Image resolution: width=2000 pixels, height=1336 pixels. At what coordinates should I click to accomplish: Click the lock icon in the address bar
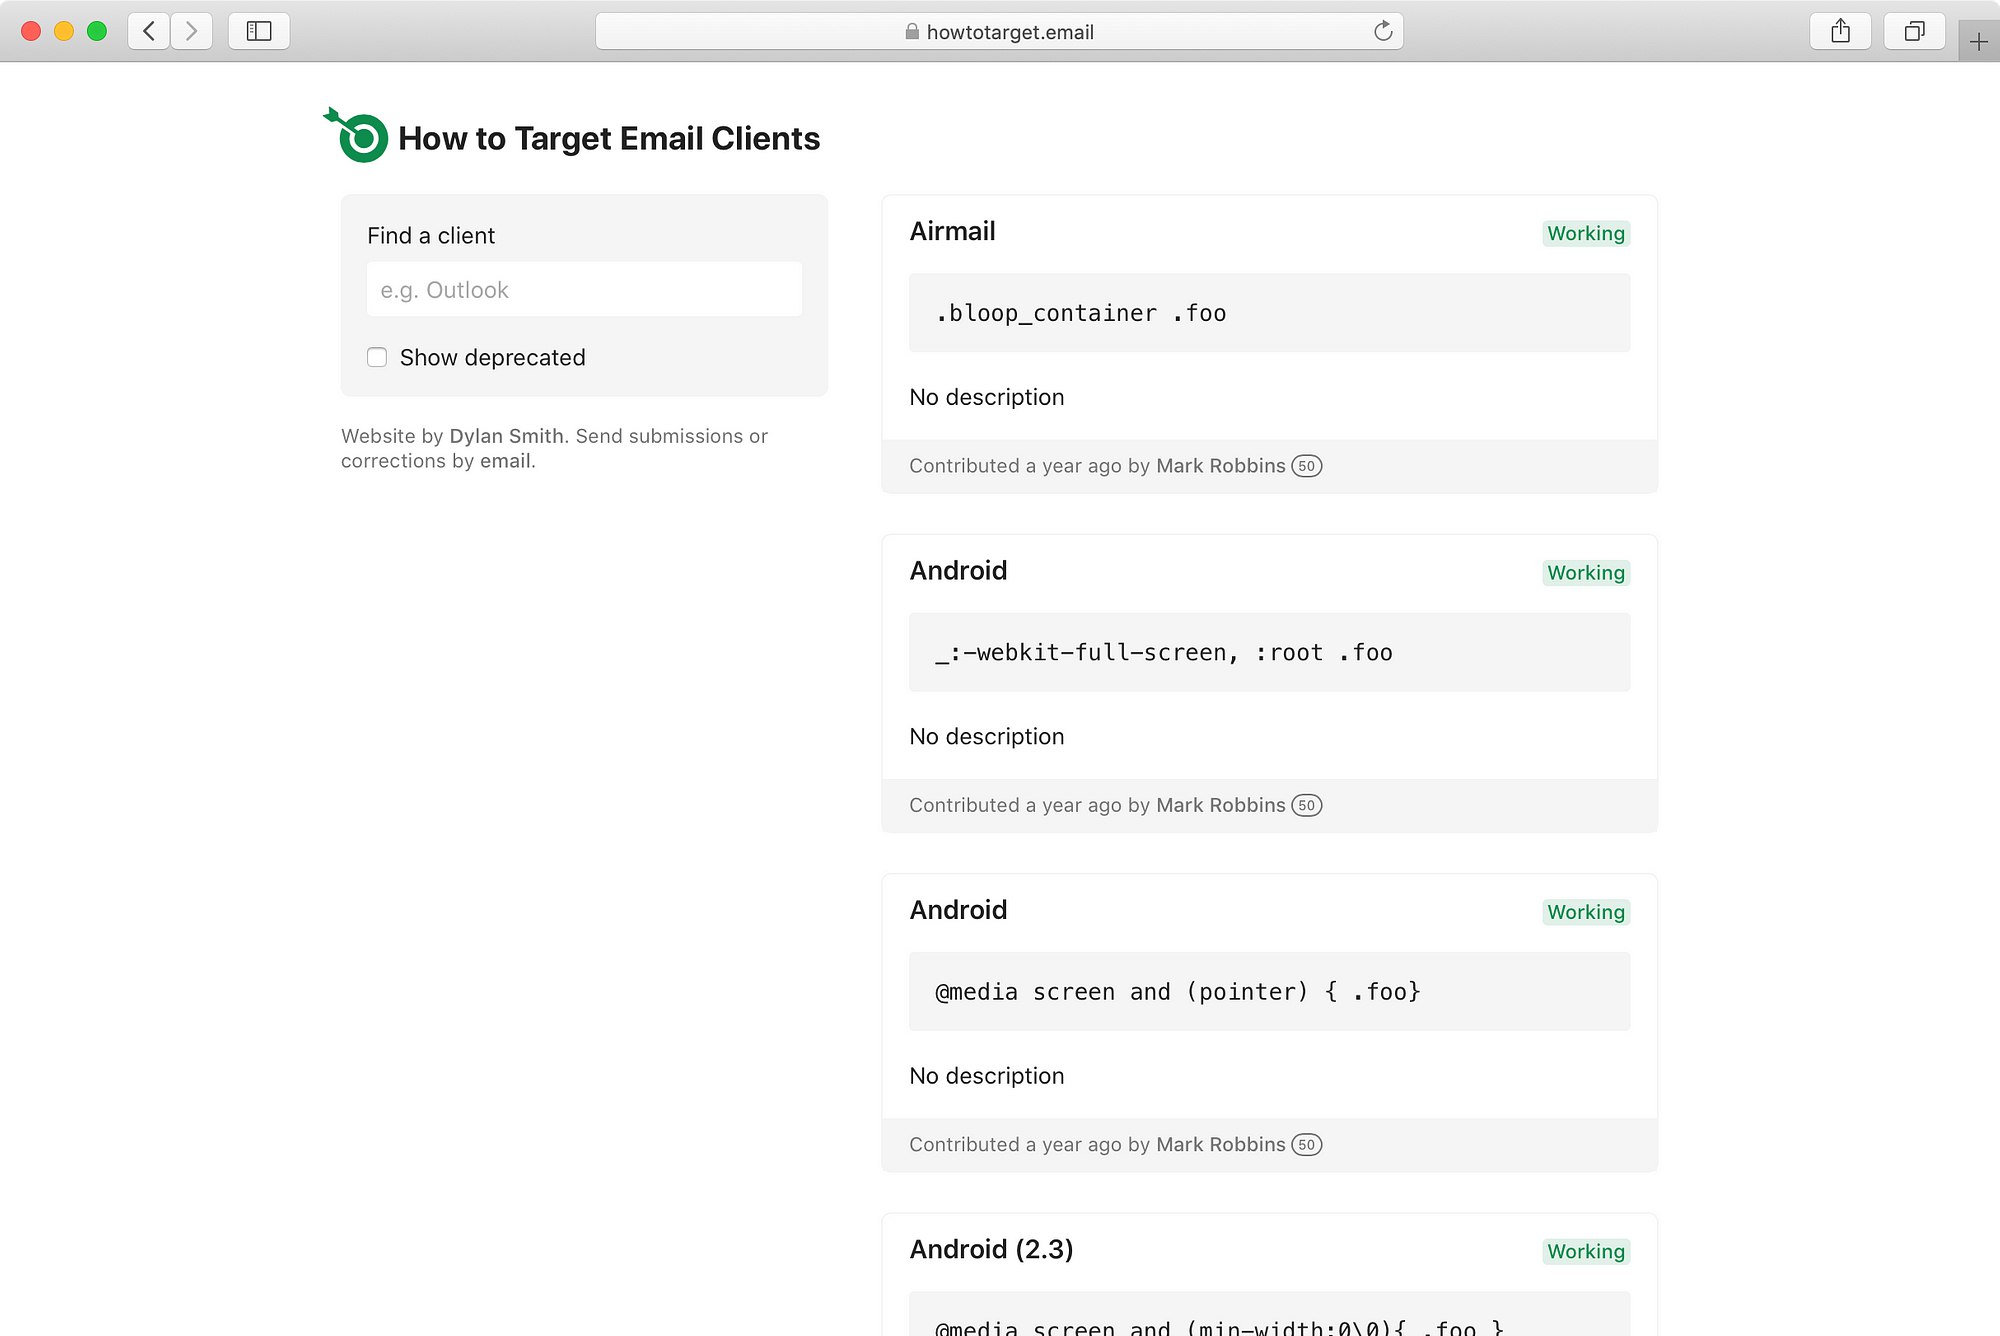click(x=912, y=31)
